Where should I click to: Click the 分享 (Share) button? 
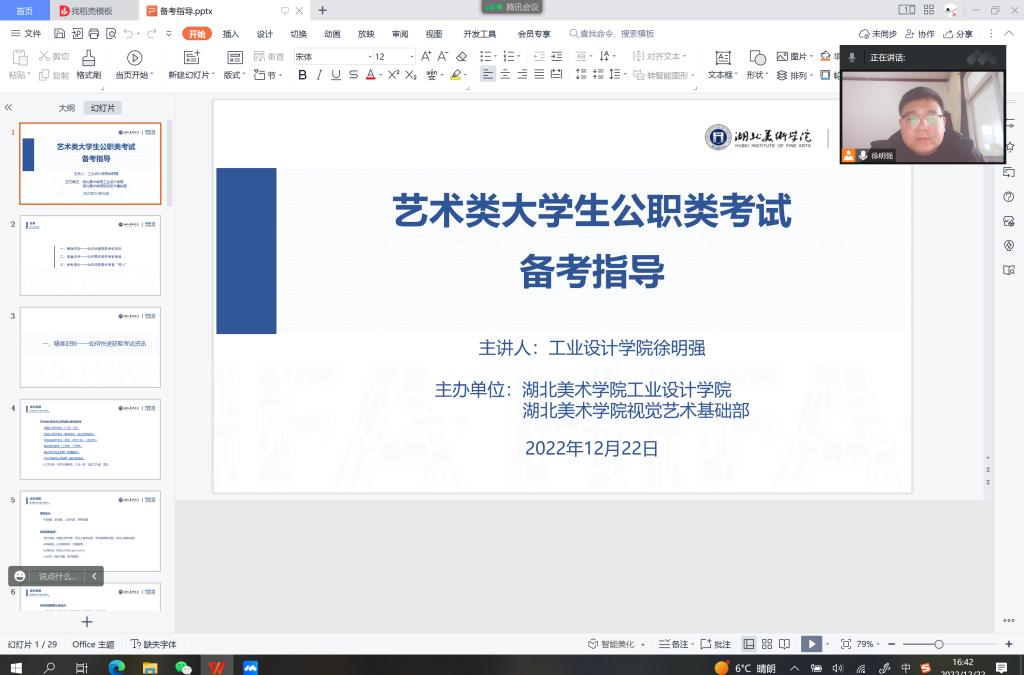958,34
